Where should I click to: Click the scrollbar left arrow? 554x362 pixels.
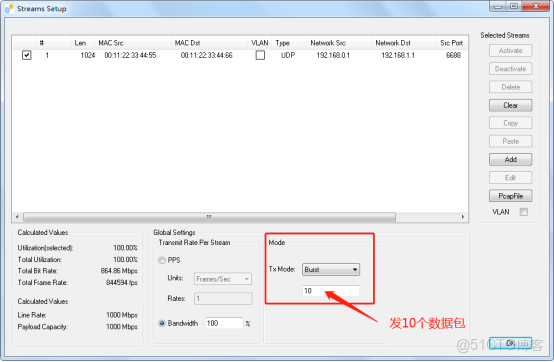tap(17, 216)
